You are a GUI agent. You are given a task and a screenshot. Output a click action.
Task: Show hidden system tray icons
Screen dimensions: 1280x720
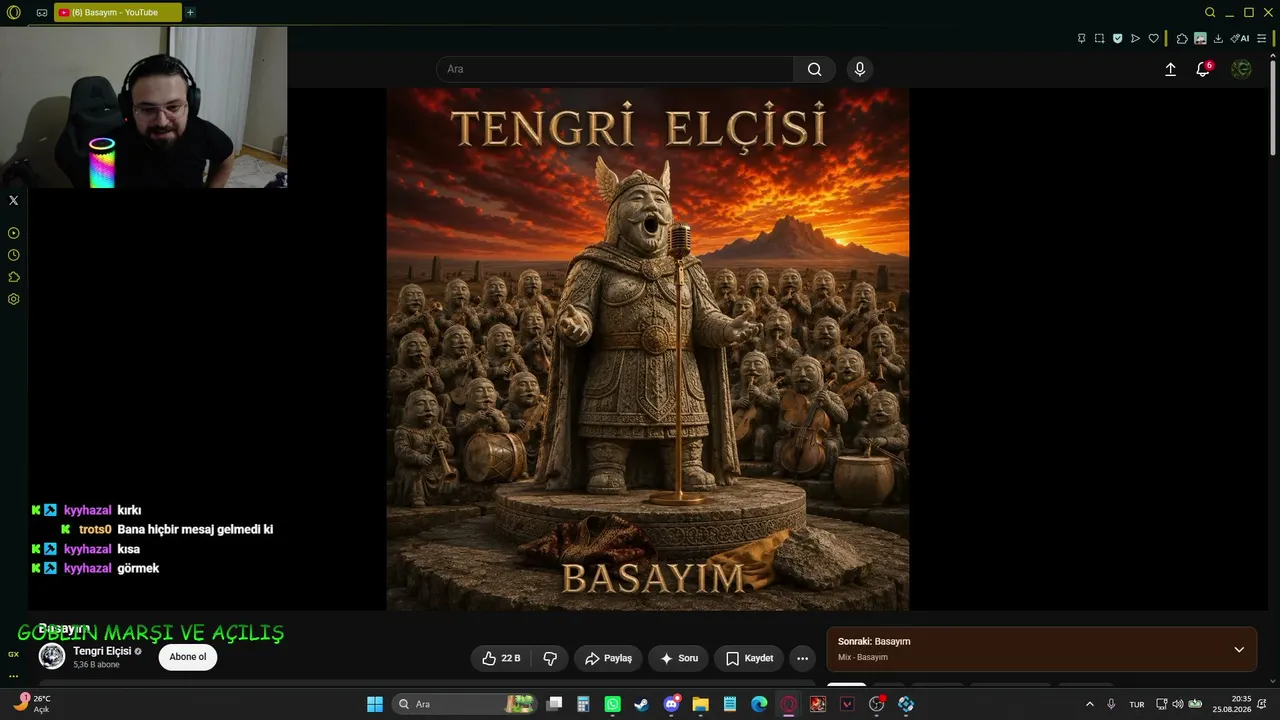[x=1090, y=704]
